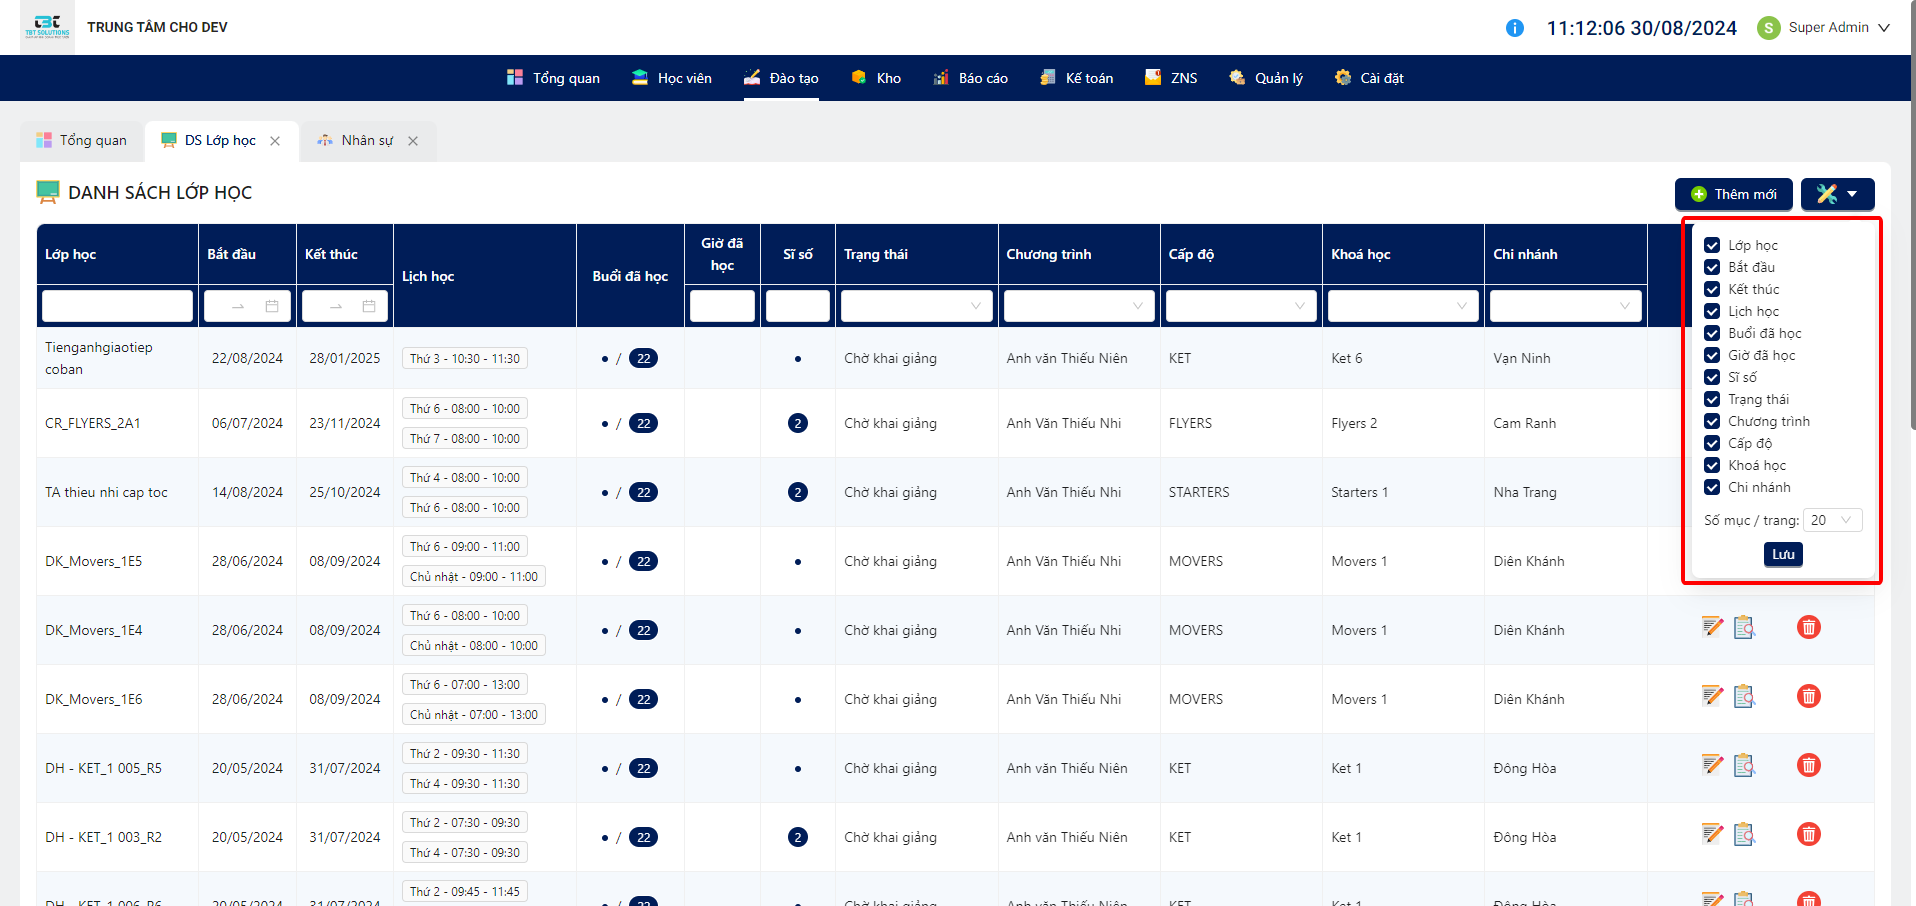Viewport: 1916px width, 906px height.
Task: Open the Tổng quan navigation menu
Action: pos(553,78)
